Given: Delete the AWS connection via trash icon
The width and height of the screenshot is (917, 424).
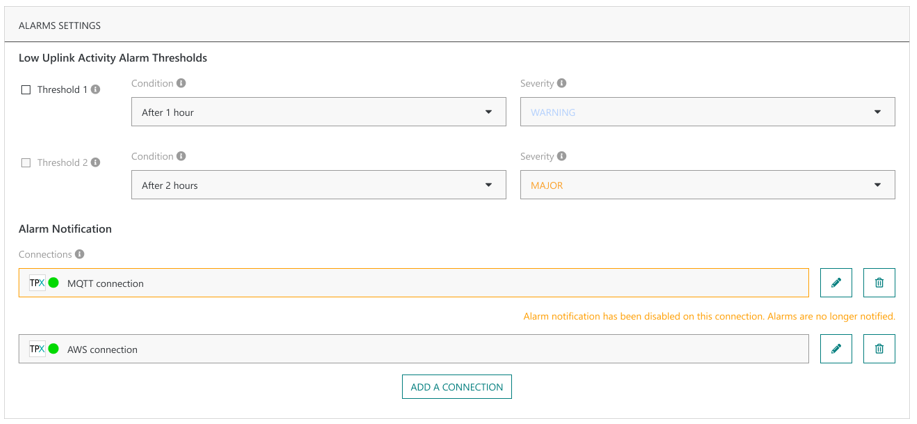Looking at the screenshot, I should (x=879, y=349).
